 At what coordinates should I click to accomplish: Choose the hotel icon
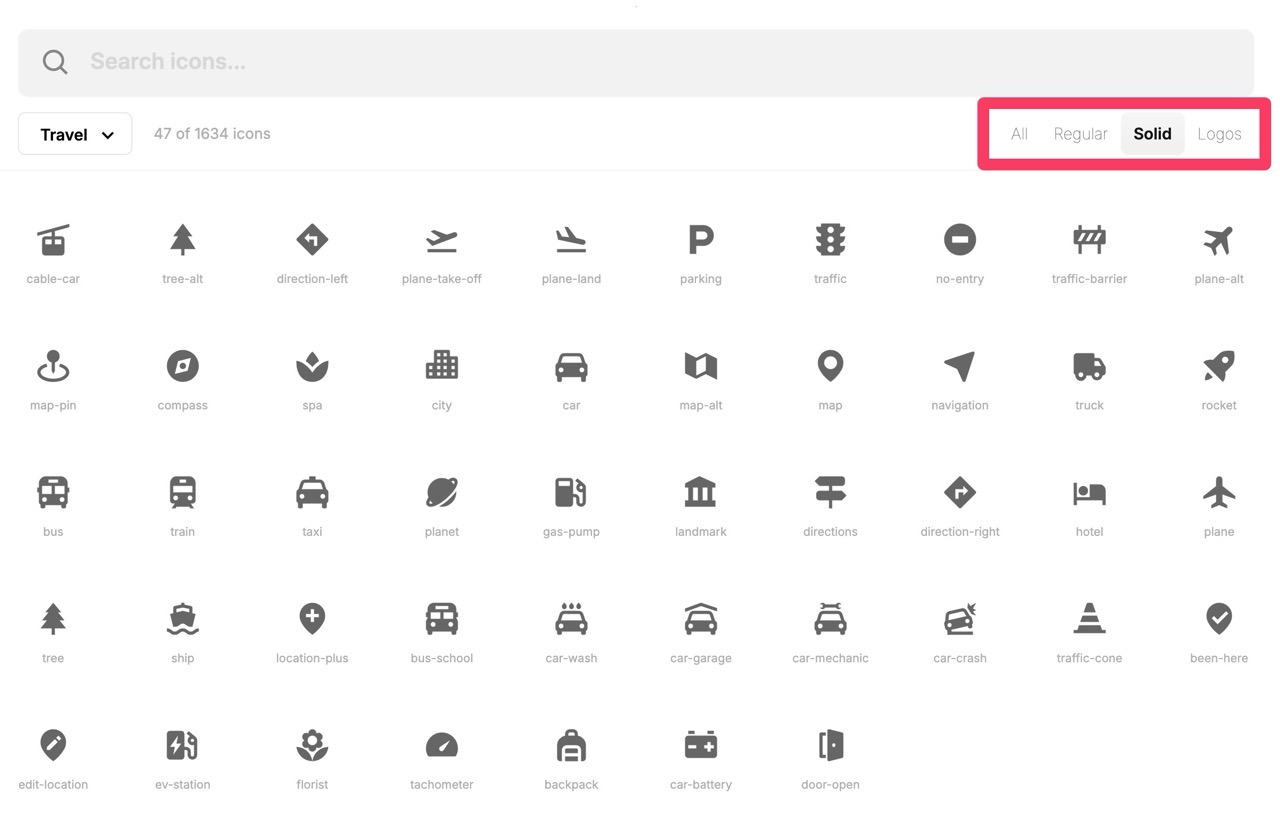[x=1089, y=493]
